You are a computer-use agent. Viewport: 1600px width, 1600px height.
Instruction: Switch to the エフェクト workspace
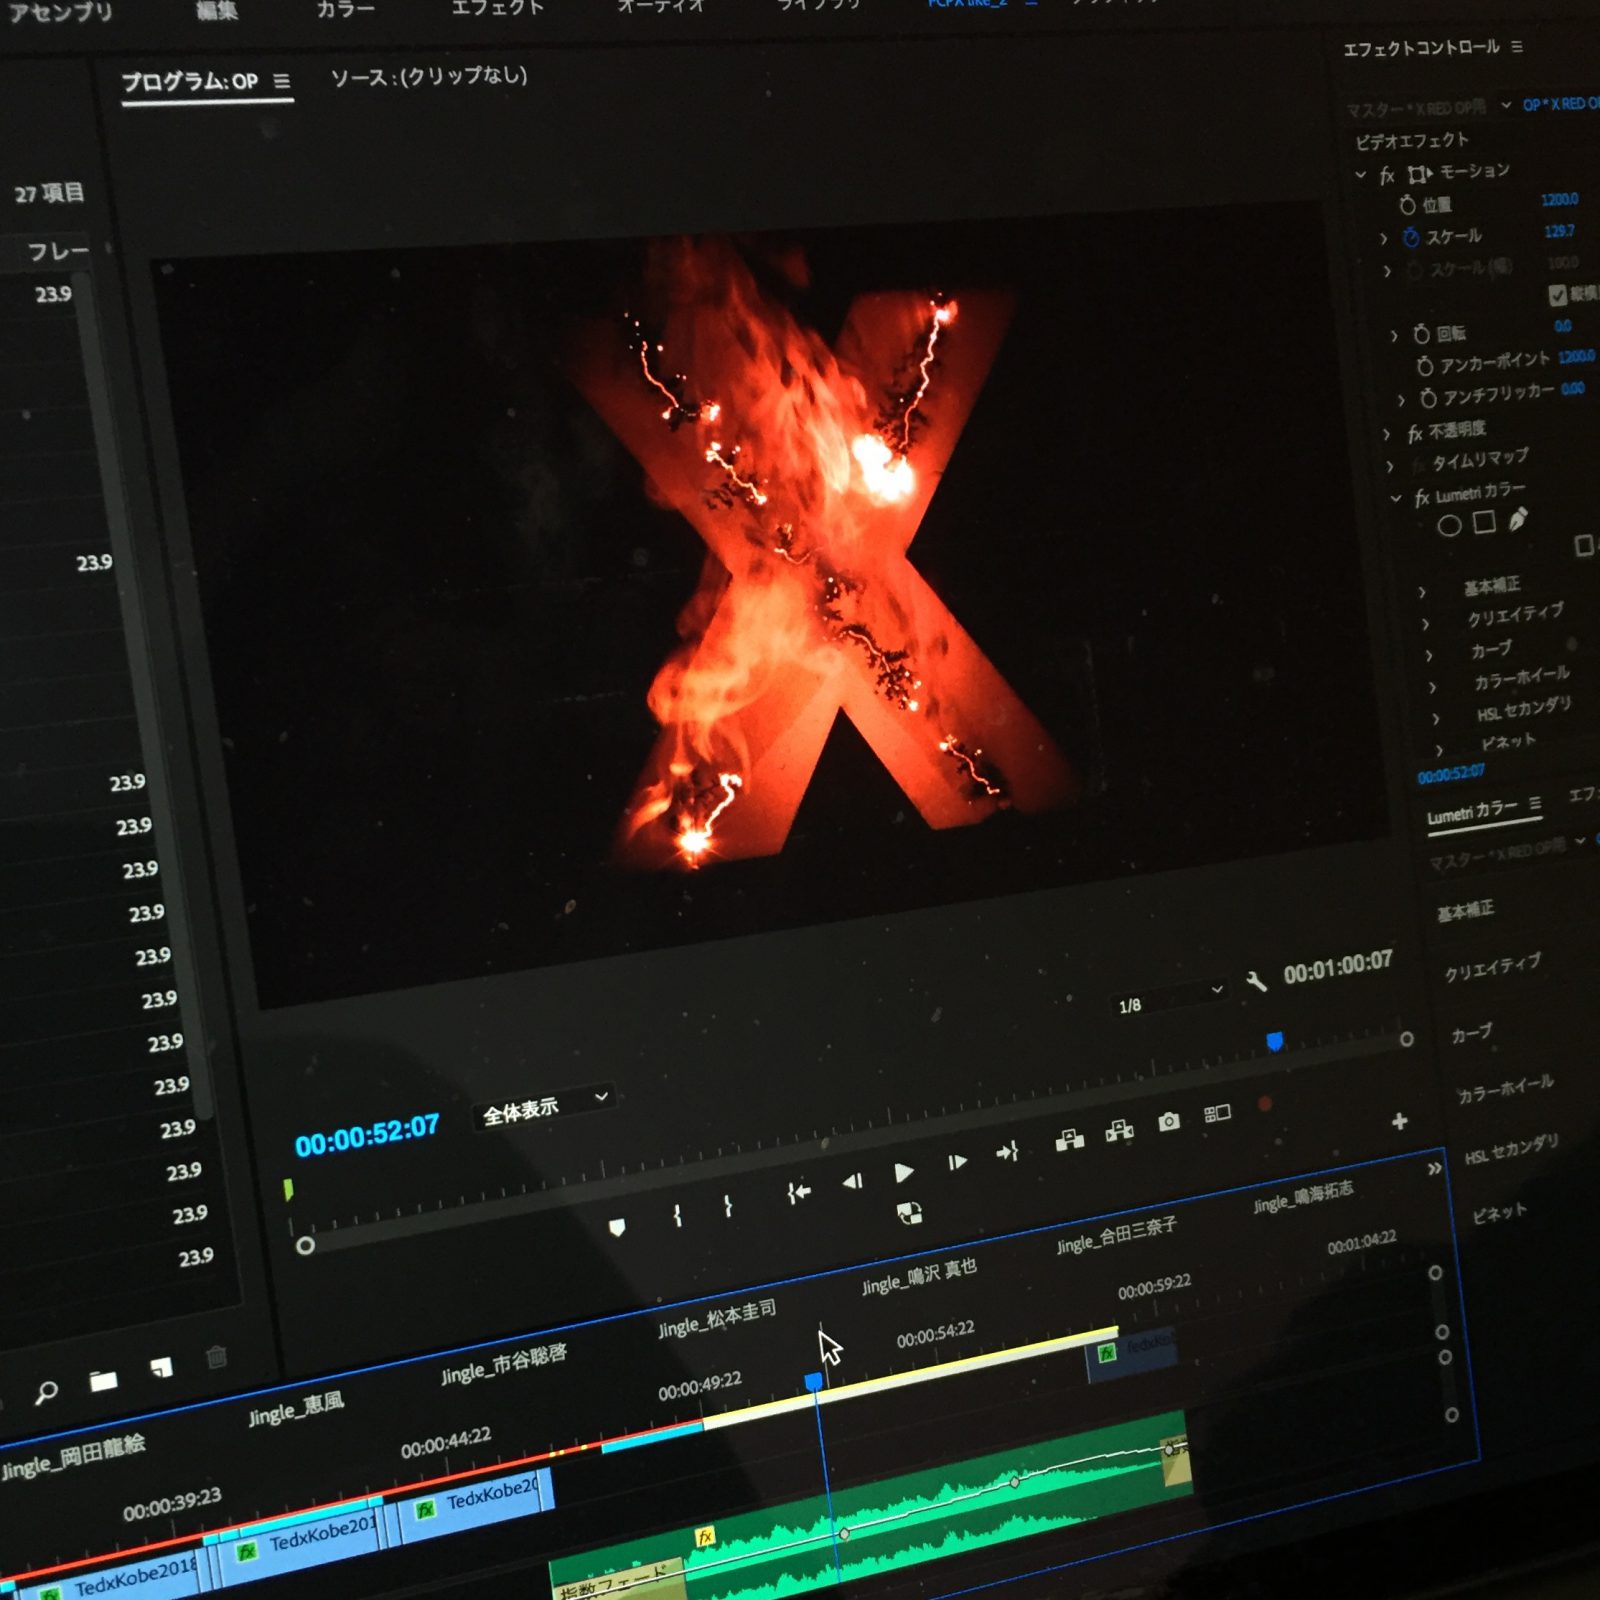coord(497,7)
